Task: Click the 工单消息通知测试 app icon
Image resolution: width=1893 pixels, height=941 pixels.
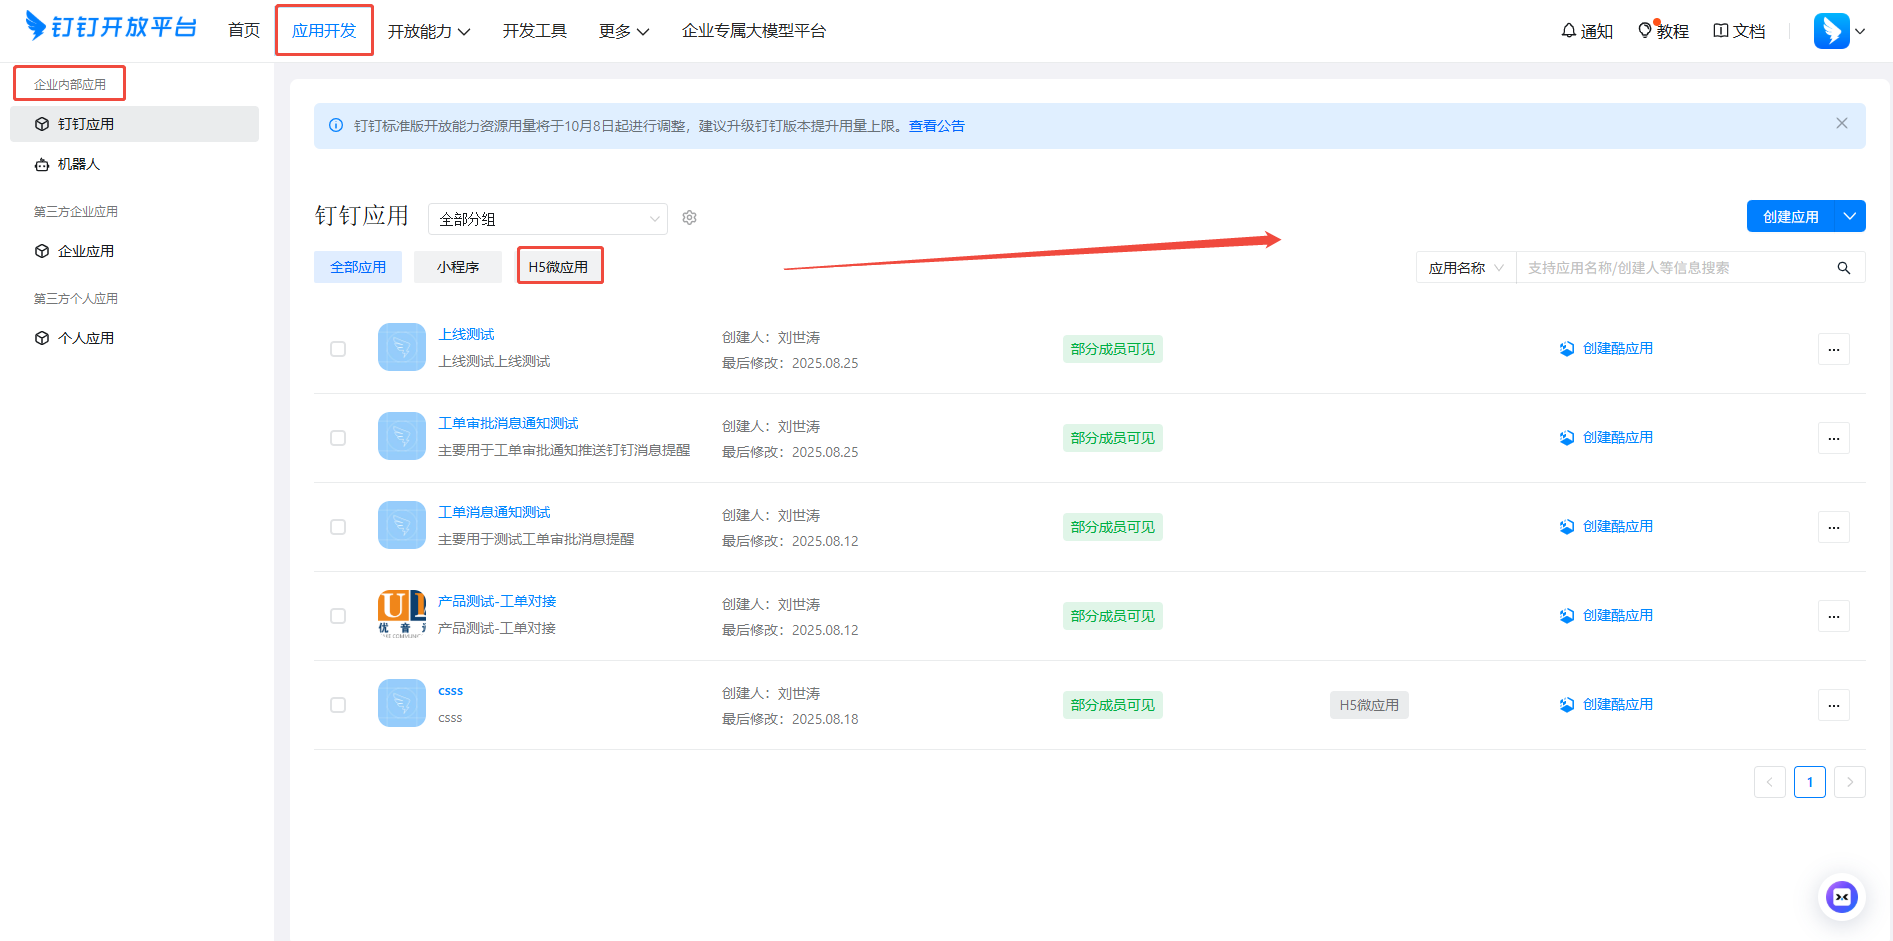Action: pyautogui.click(x=402, y=525)
